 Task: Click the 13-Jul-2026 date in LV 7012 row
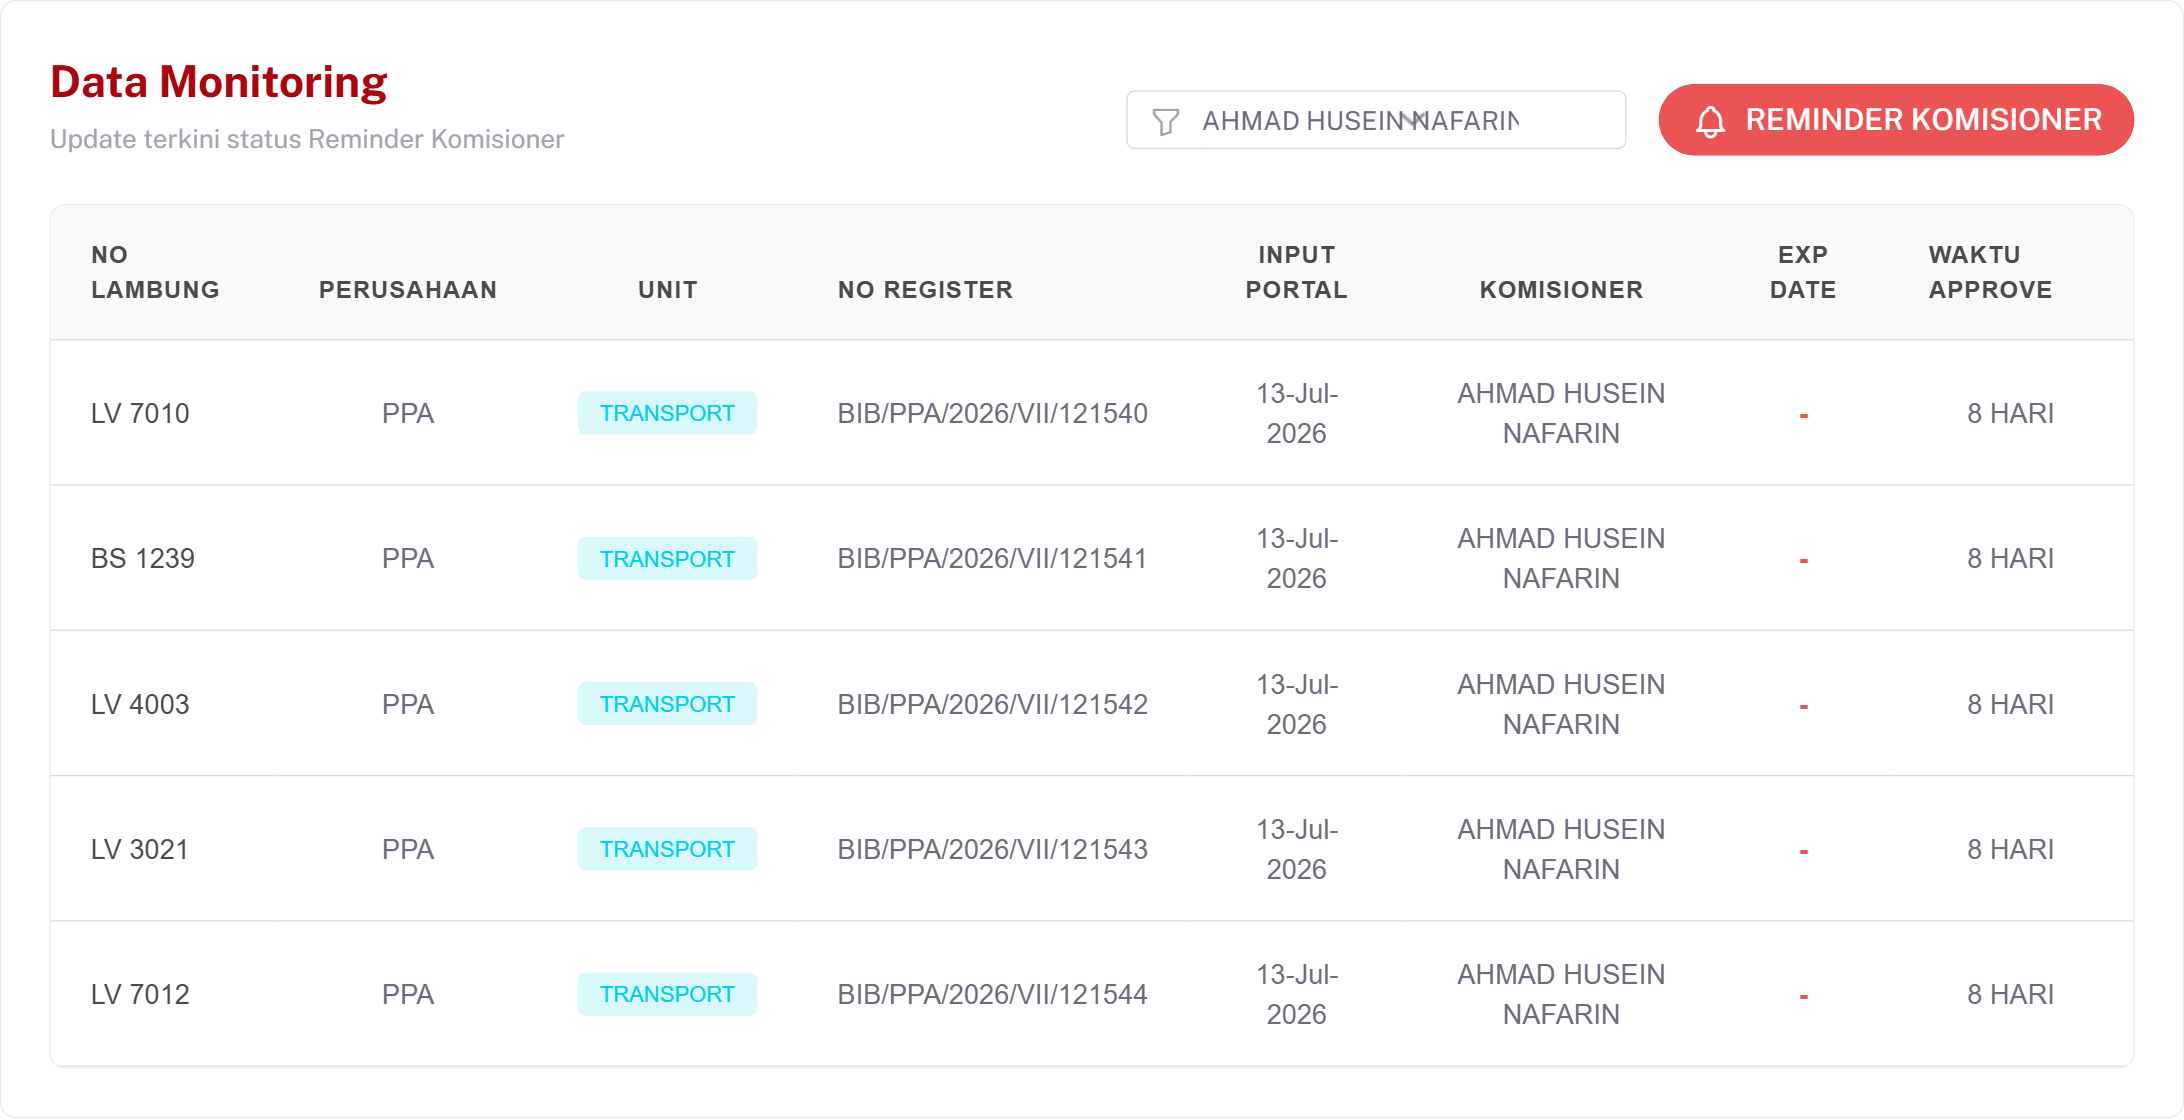pyautogui.click(x=1297, y=994)
